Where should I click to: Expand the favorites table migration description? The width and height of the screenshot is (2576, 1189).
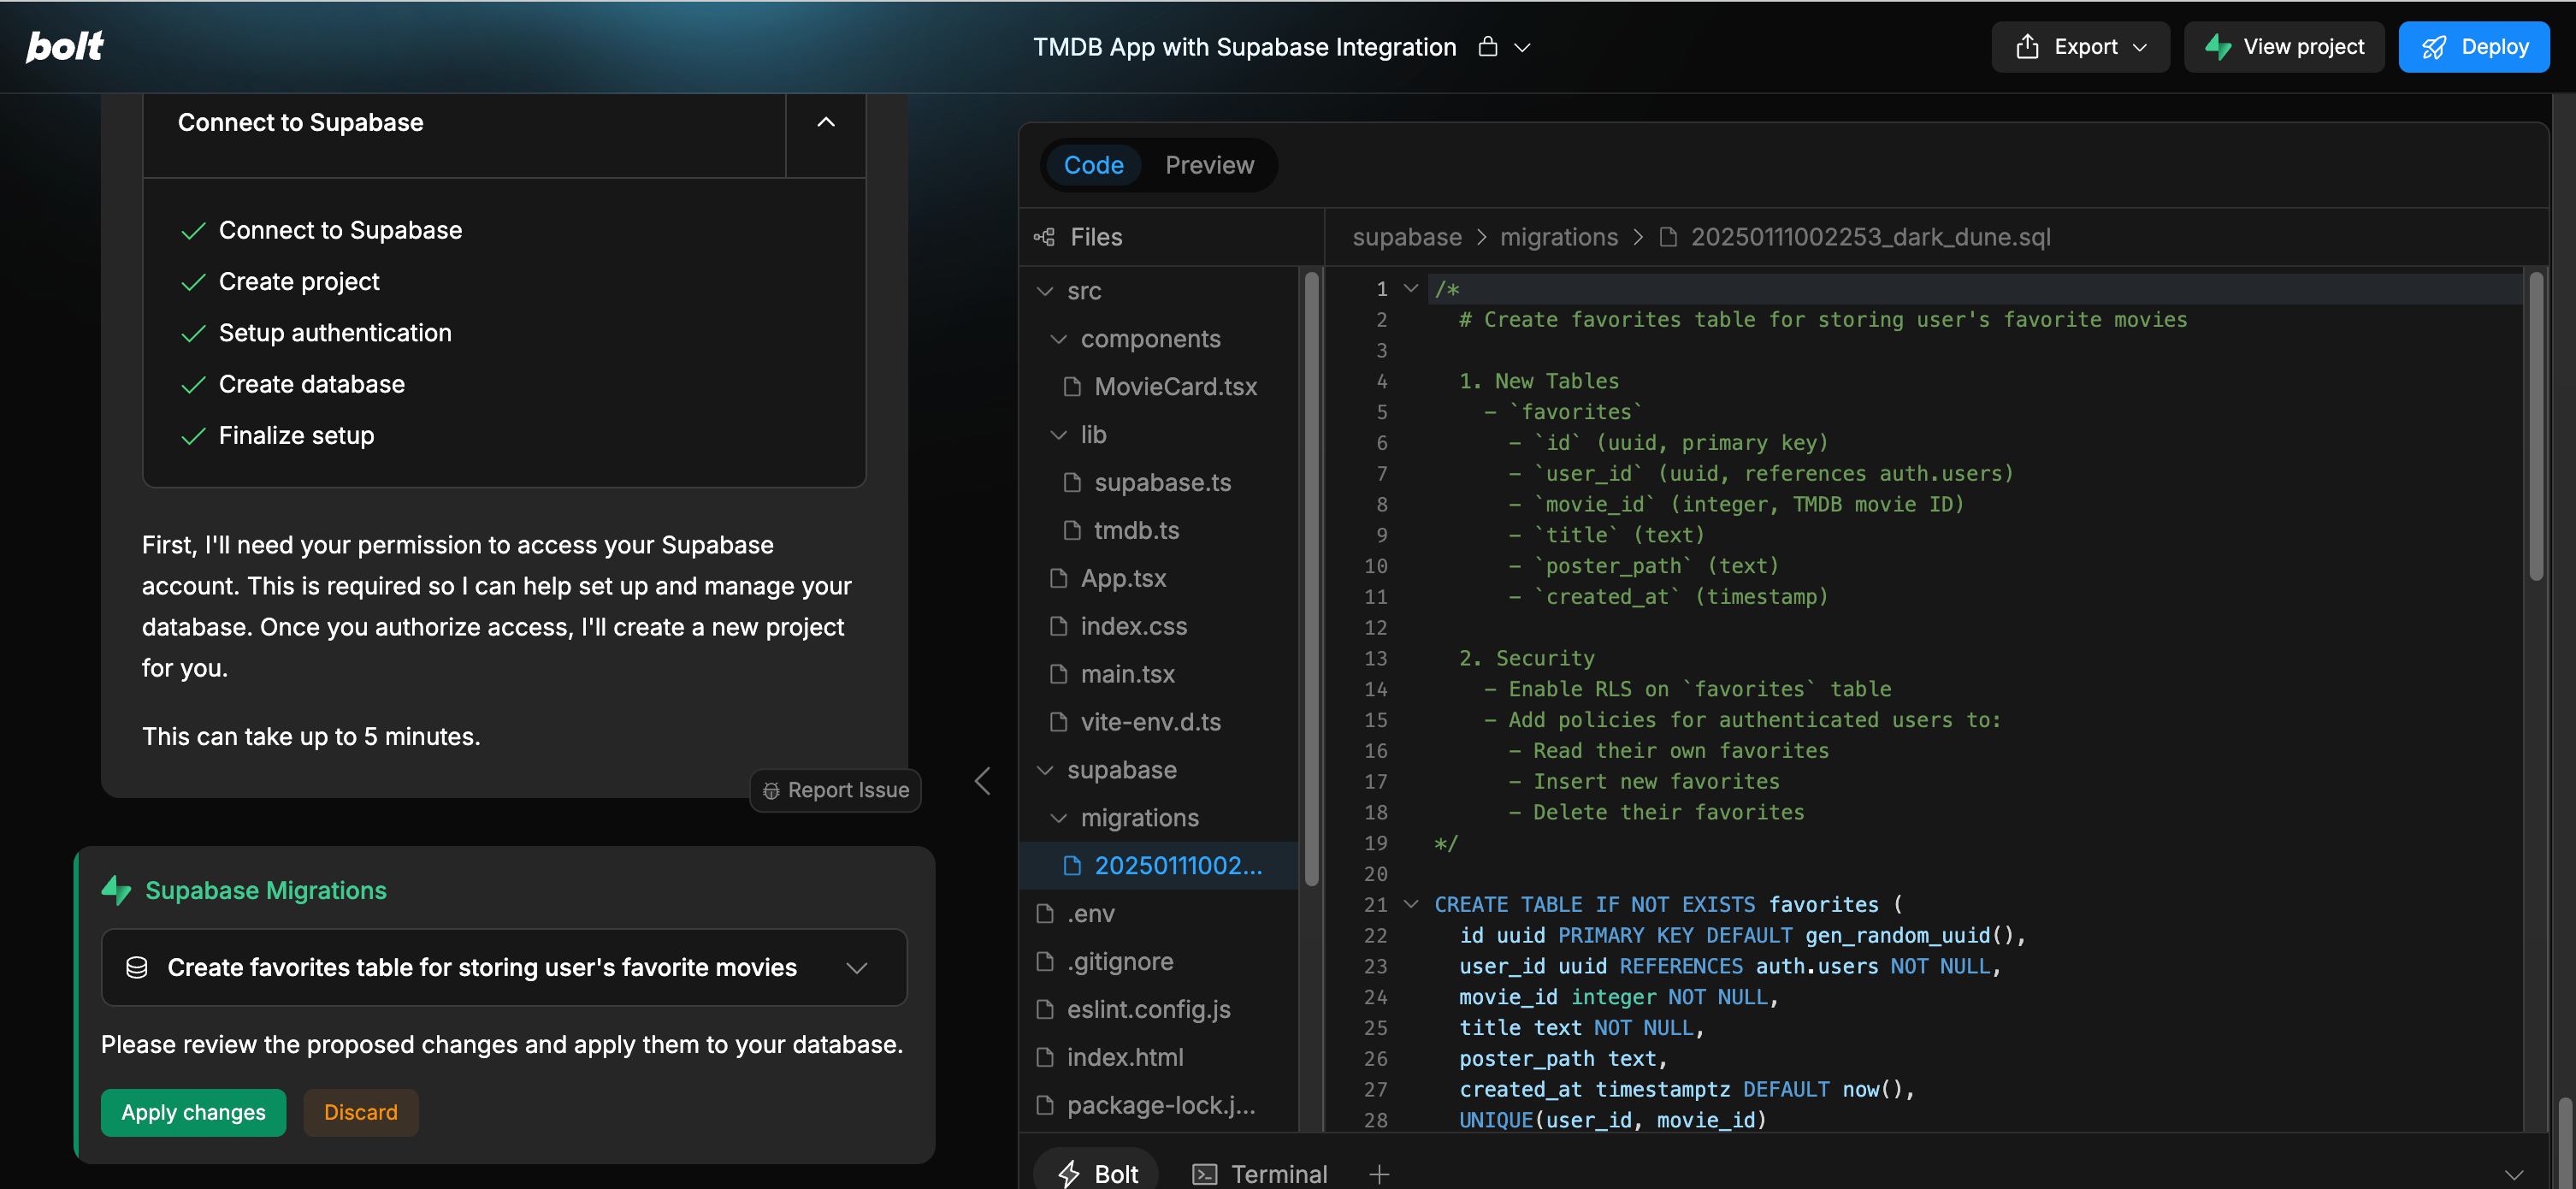tap(856, 967)
